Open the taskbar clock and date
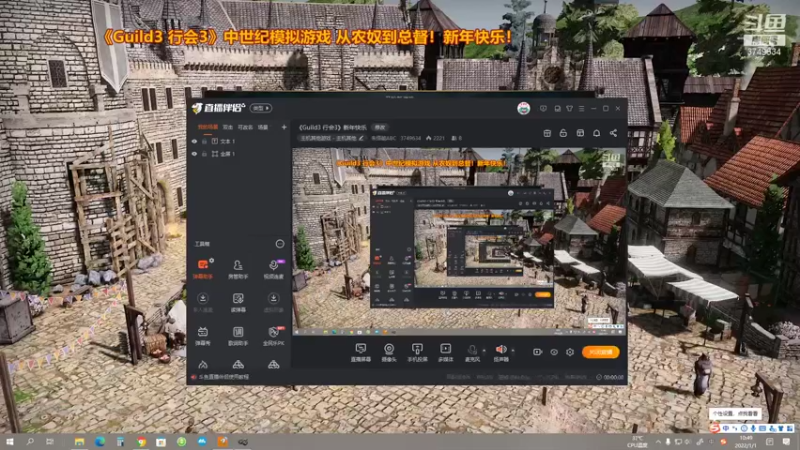The height and width of the screenshot is (450, 800). tap(745, 442)
